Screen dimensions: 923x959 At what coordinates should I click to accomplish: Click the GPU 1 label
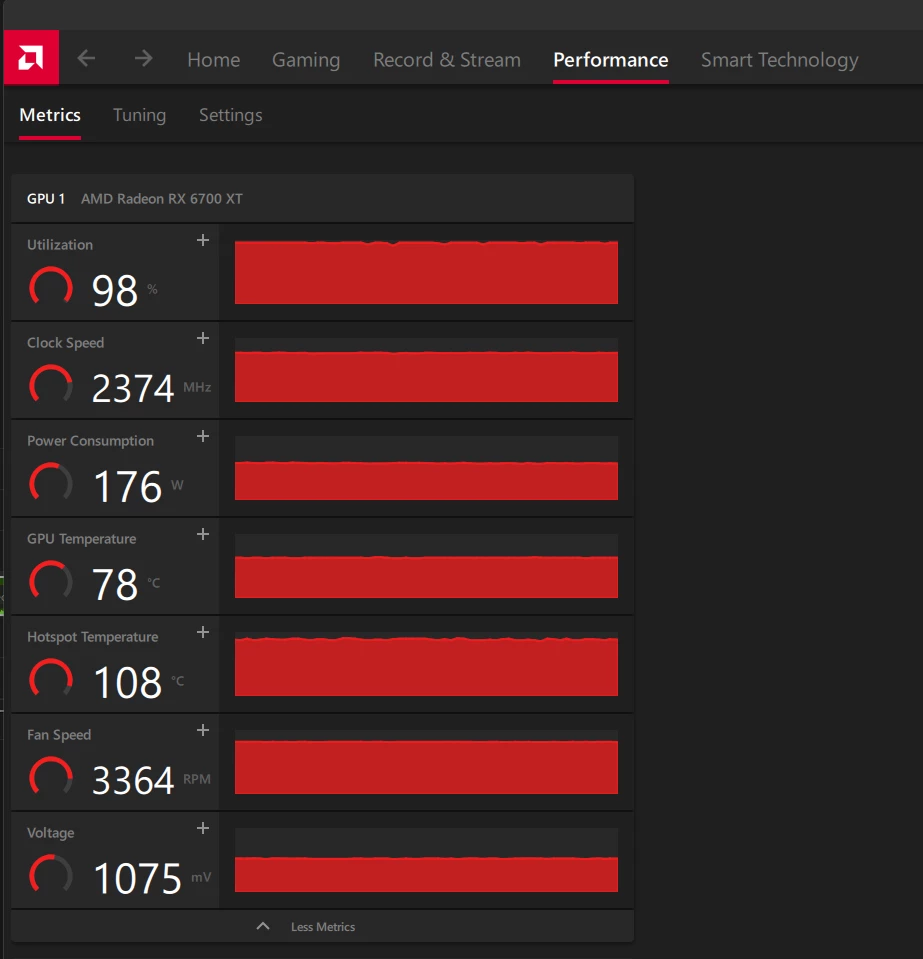coord(46,199)
